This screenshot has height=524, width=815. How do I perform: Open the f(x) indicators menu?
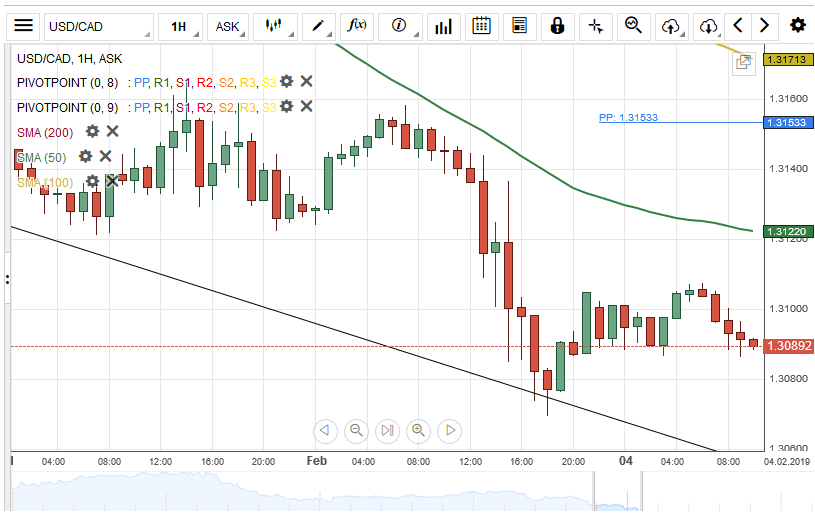coord(356,26)
